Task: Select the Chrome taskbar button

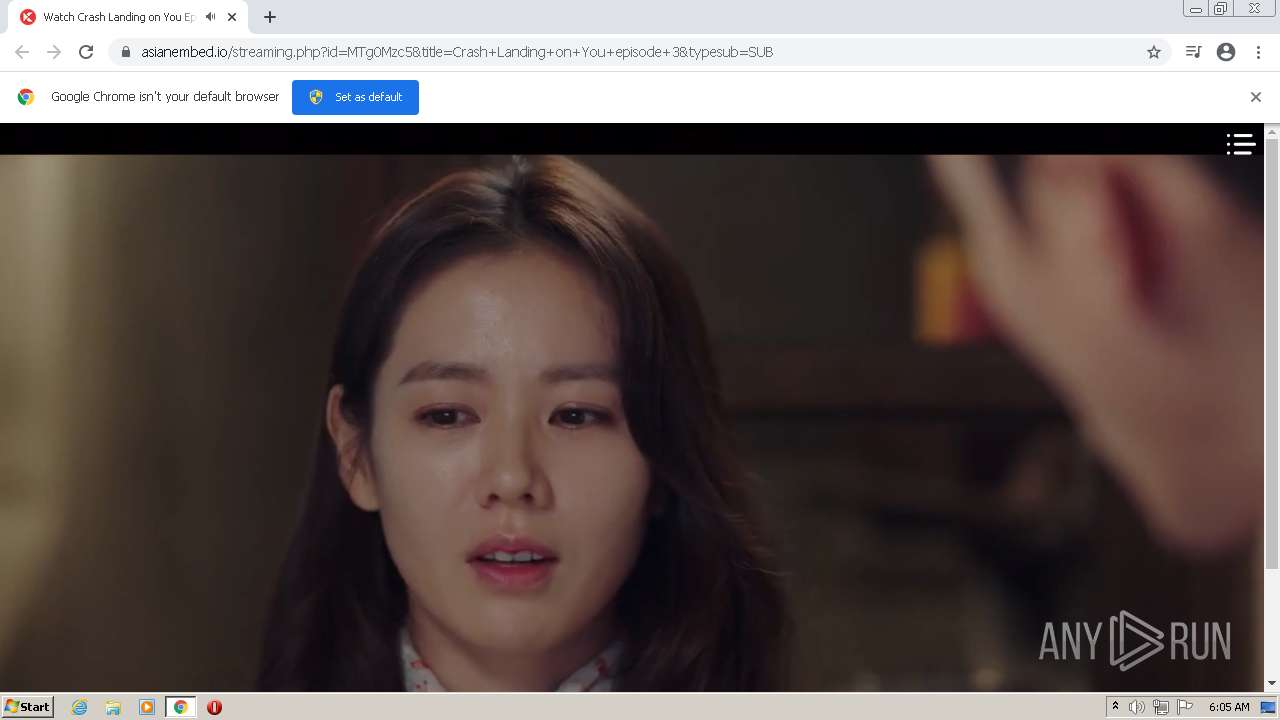Action: tap(180, 707)
